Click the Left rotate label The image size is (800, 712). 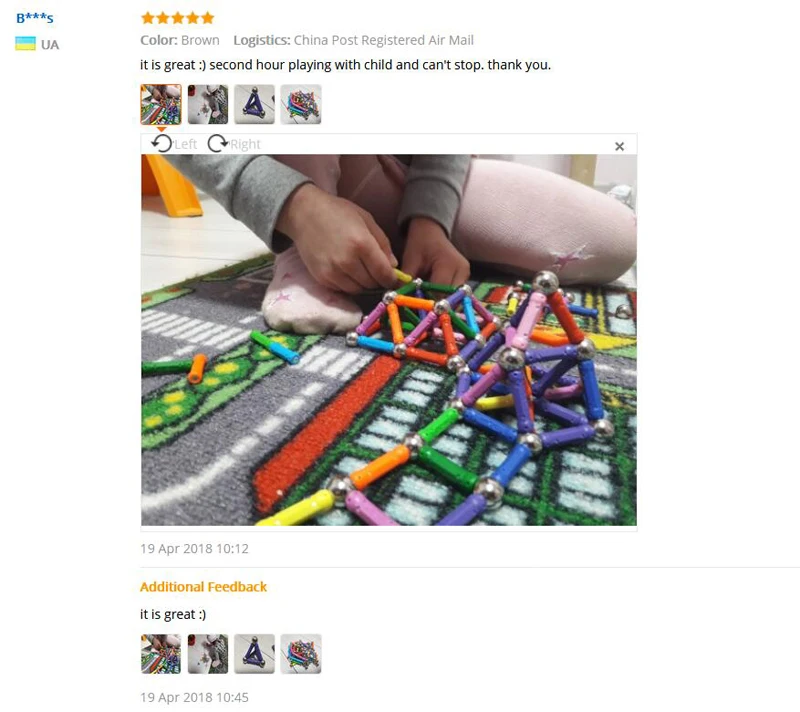[186, 144]
